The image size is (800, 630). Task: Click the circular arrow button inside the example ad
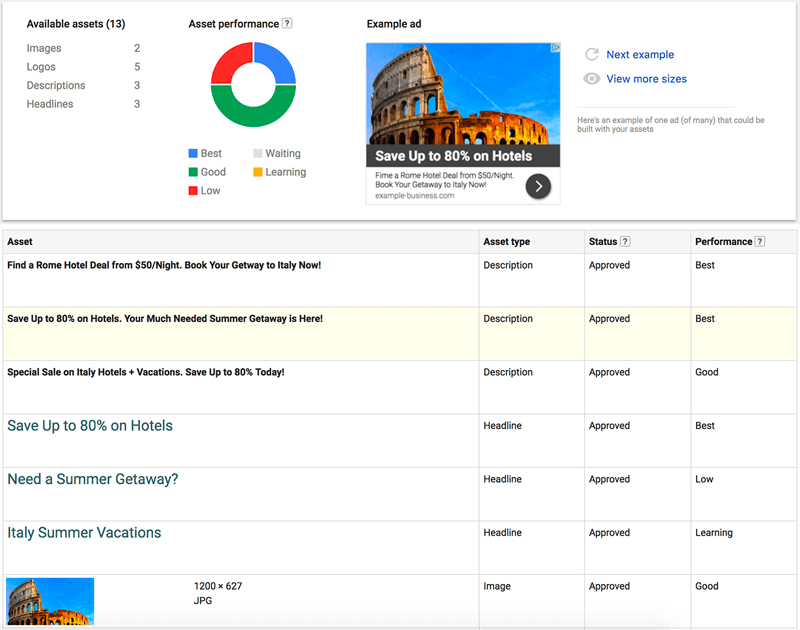537,186
